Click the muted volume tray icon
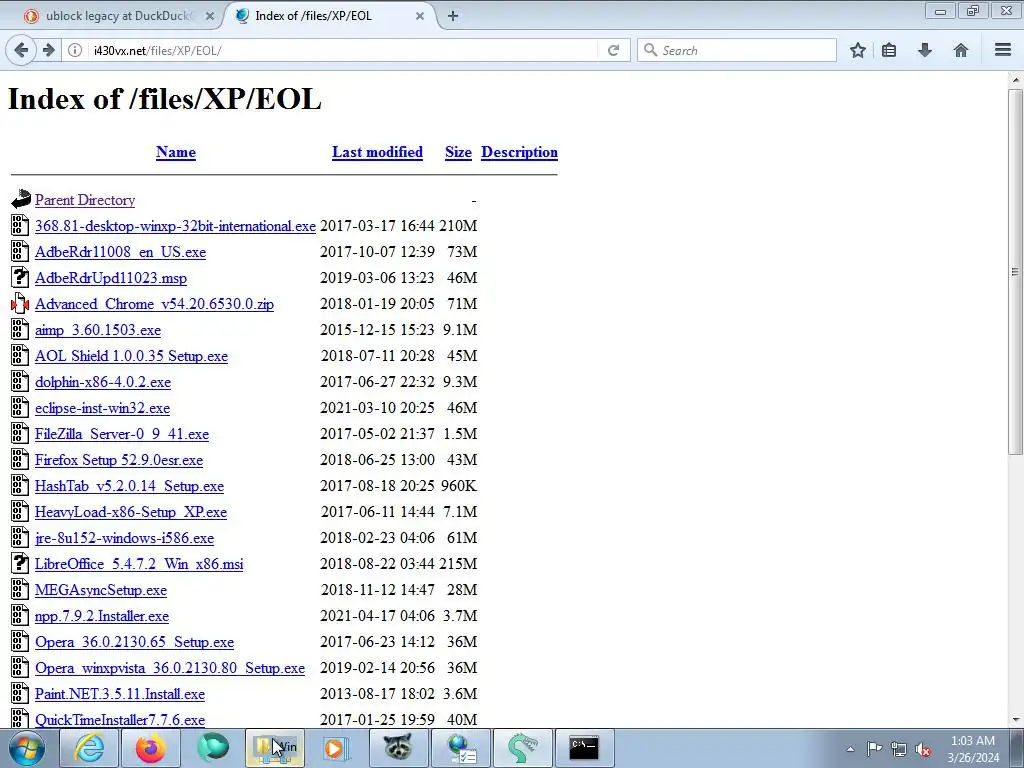This screenshot has width=1024, height=768. tap(923, 749)
